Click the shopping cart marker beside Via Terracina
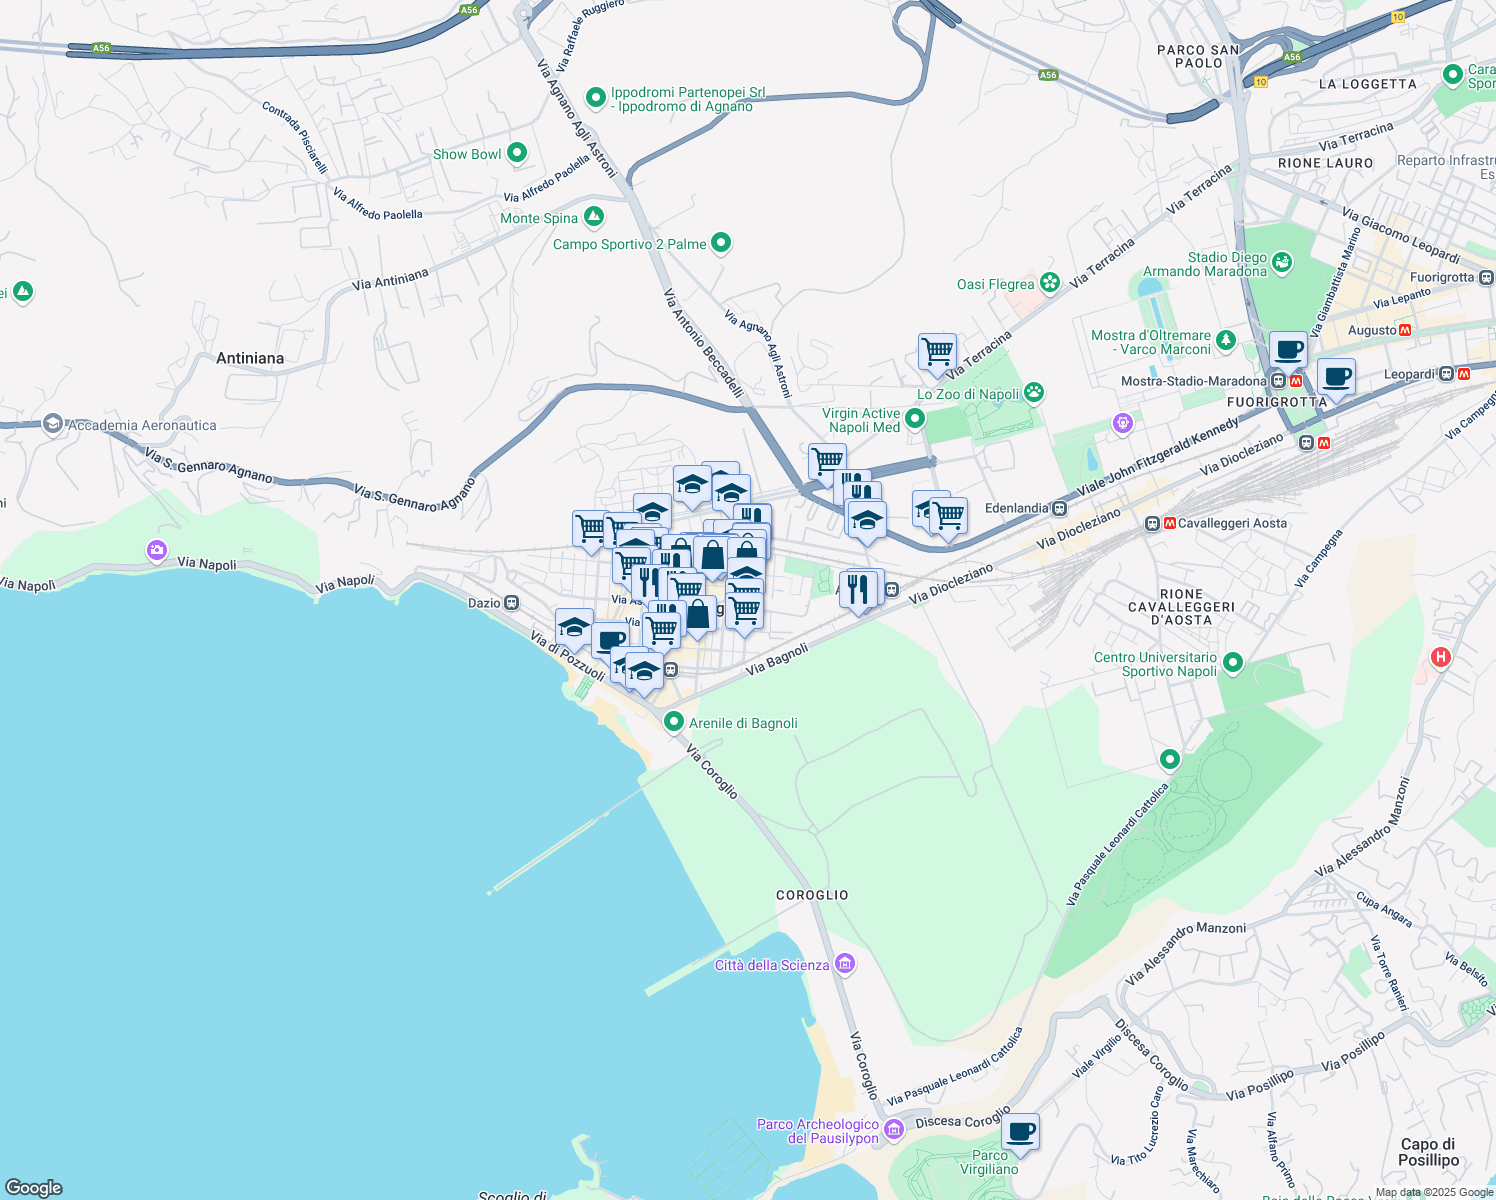Viewport: 1496px width, 1200px height. (x=937, y=354)
